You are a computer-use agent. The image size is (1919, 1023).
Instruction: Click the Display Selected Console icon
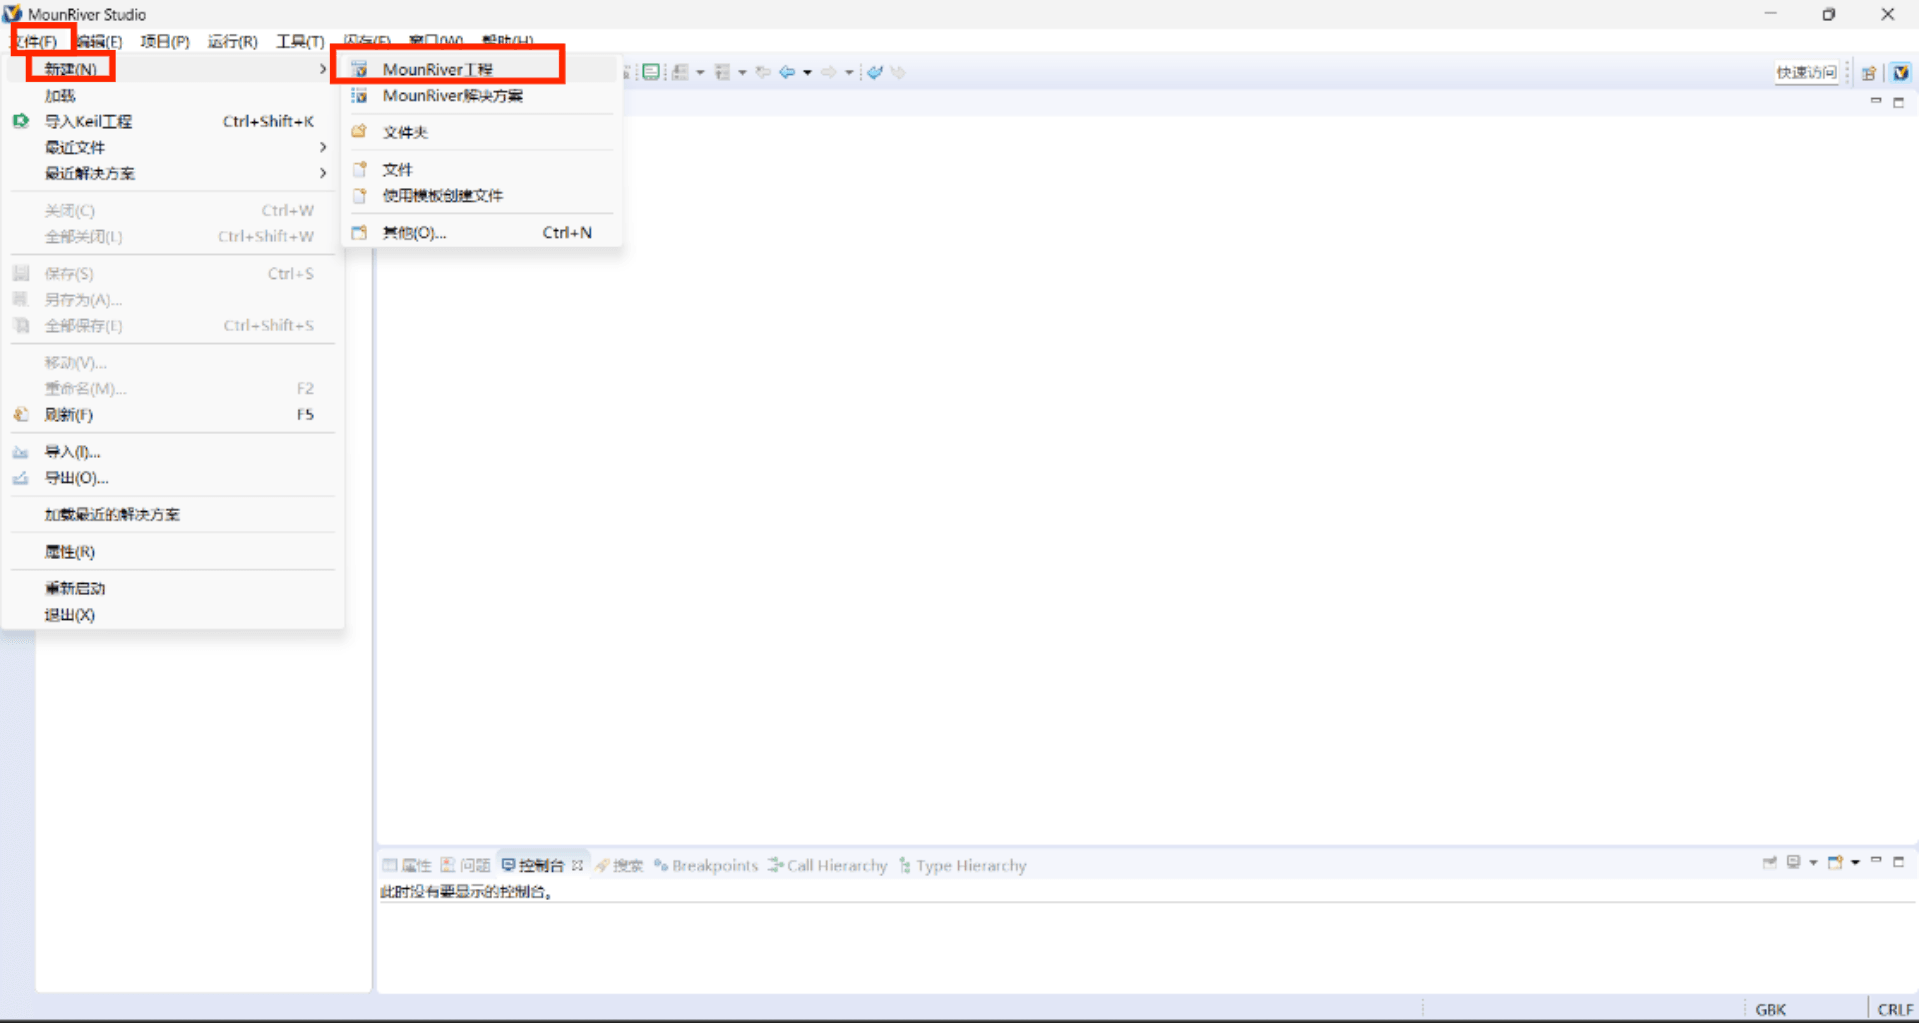tap(1794, 862)
